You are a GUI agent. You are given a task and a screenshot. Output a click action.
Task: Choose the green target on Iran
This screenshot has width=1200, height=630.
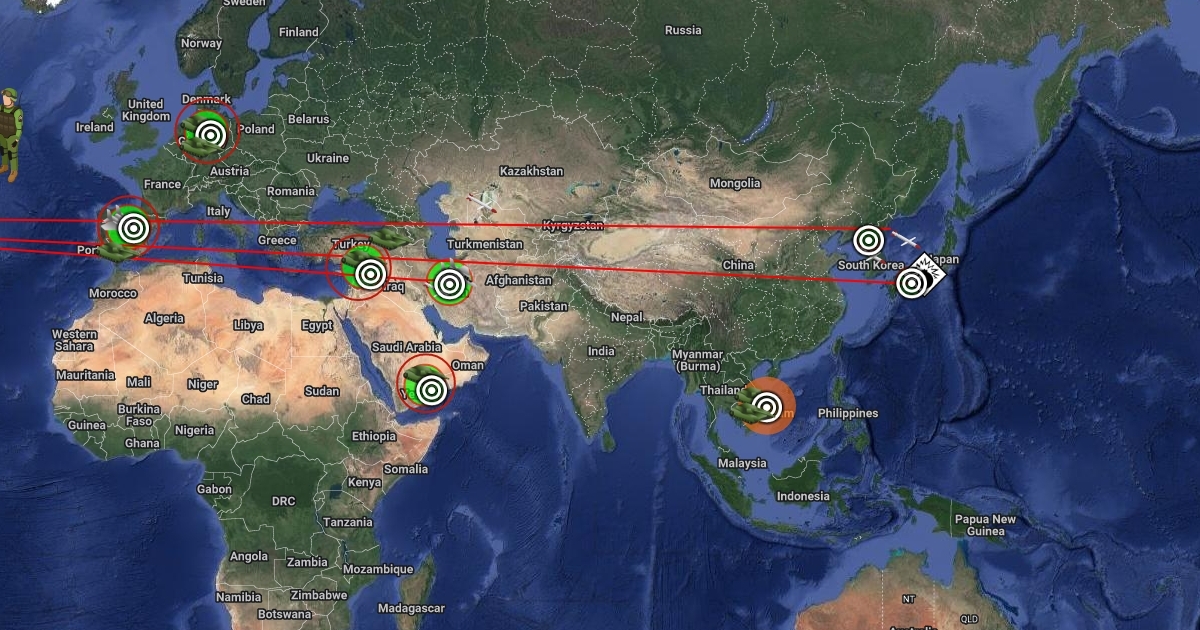[451, 283]
